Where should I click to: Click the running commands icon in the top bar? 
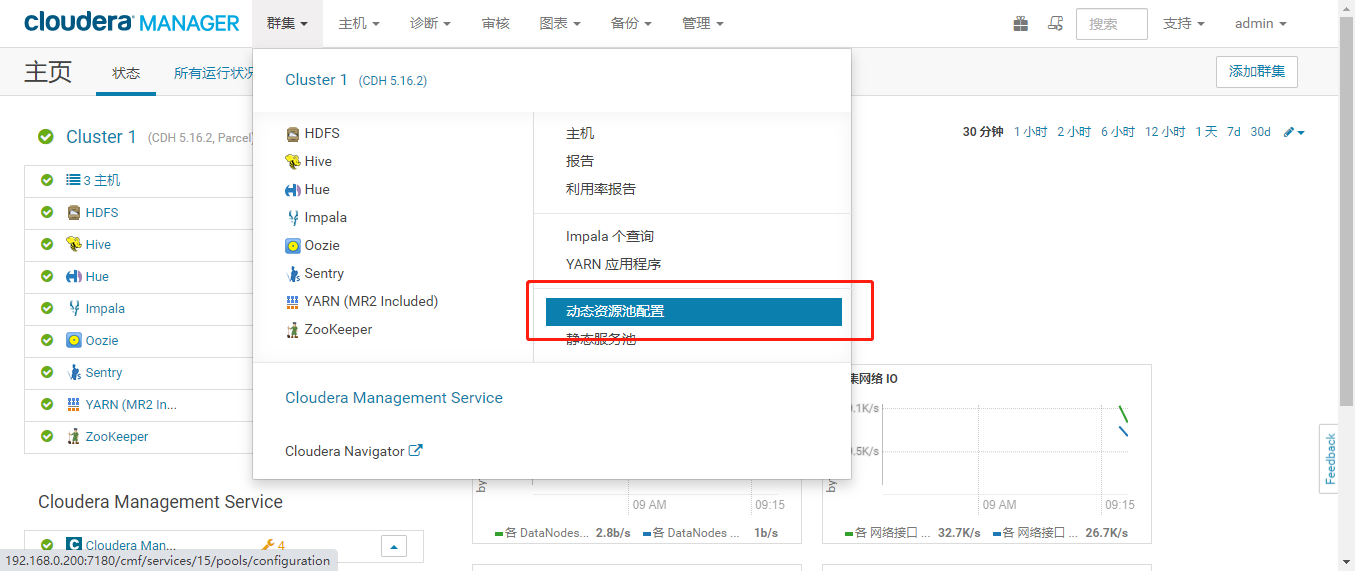coord(1055,23)
